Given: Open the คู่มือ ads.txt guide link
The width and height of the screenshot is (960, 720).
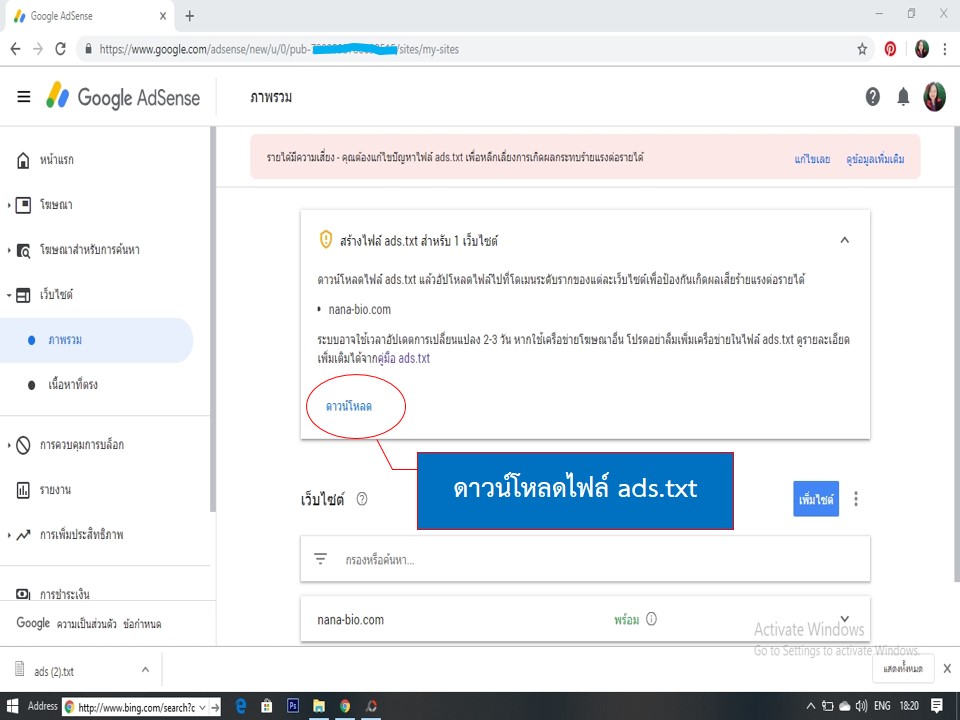Looking at the screenshot, I should (404, 358).
